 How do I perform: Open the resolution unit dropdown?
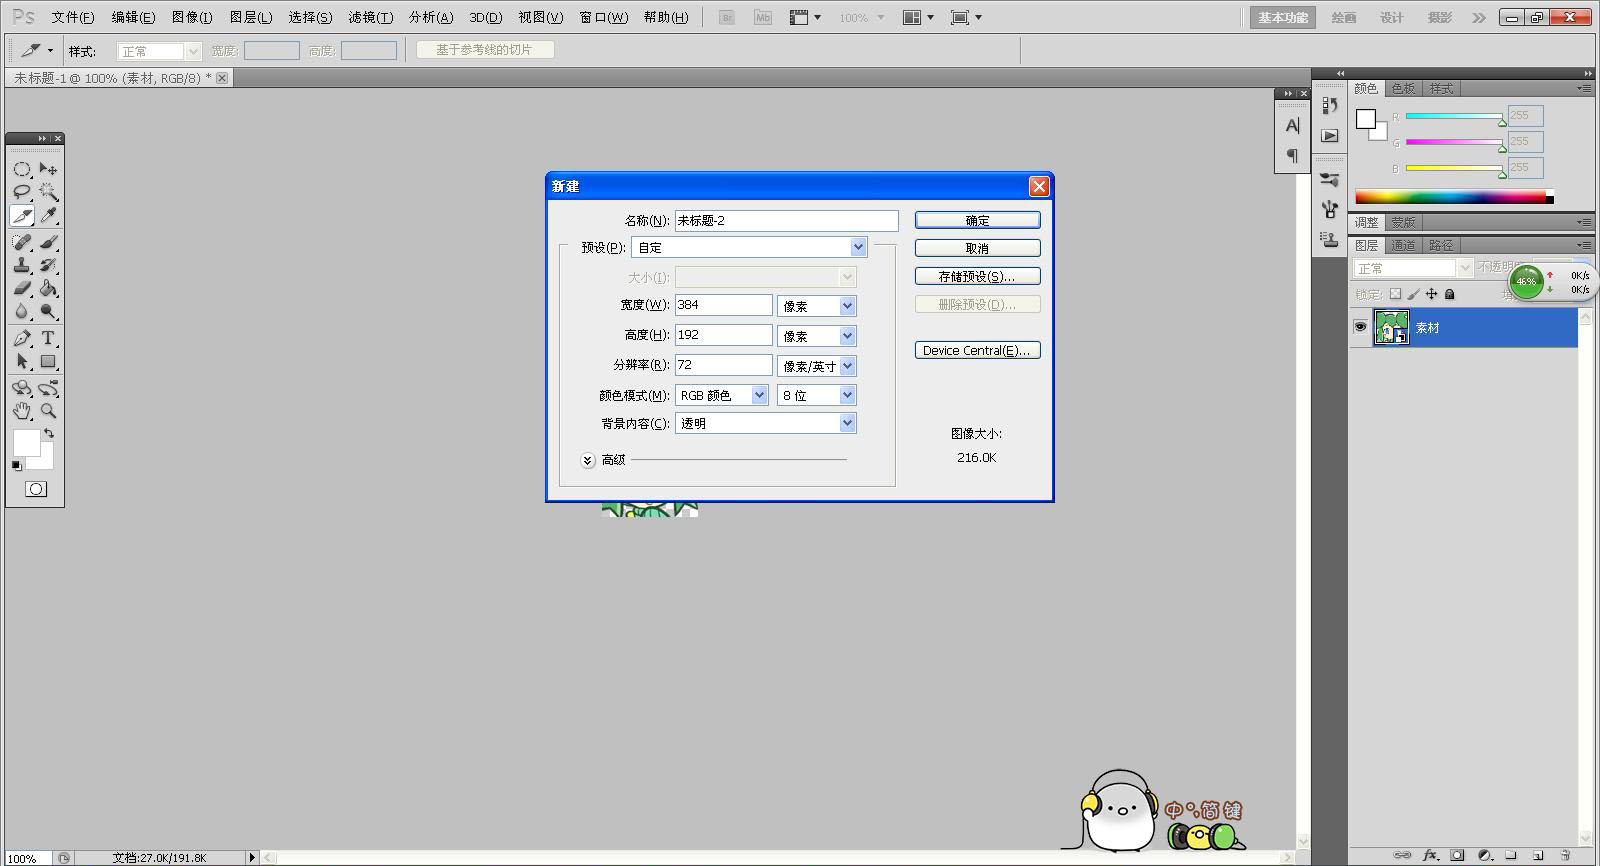(x=817, y=366)
